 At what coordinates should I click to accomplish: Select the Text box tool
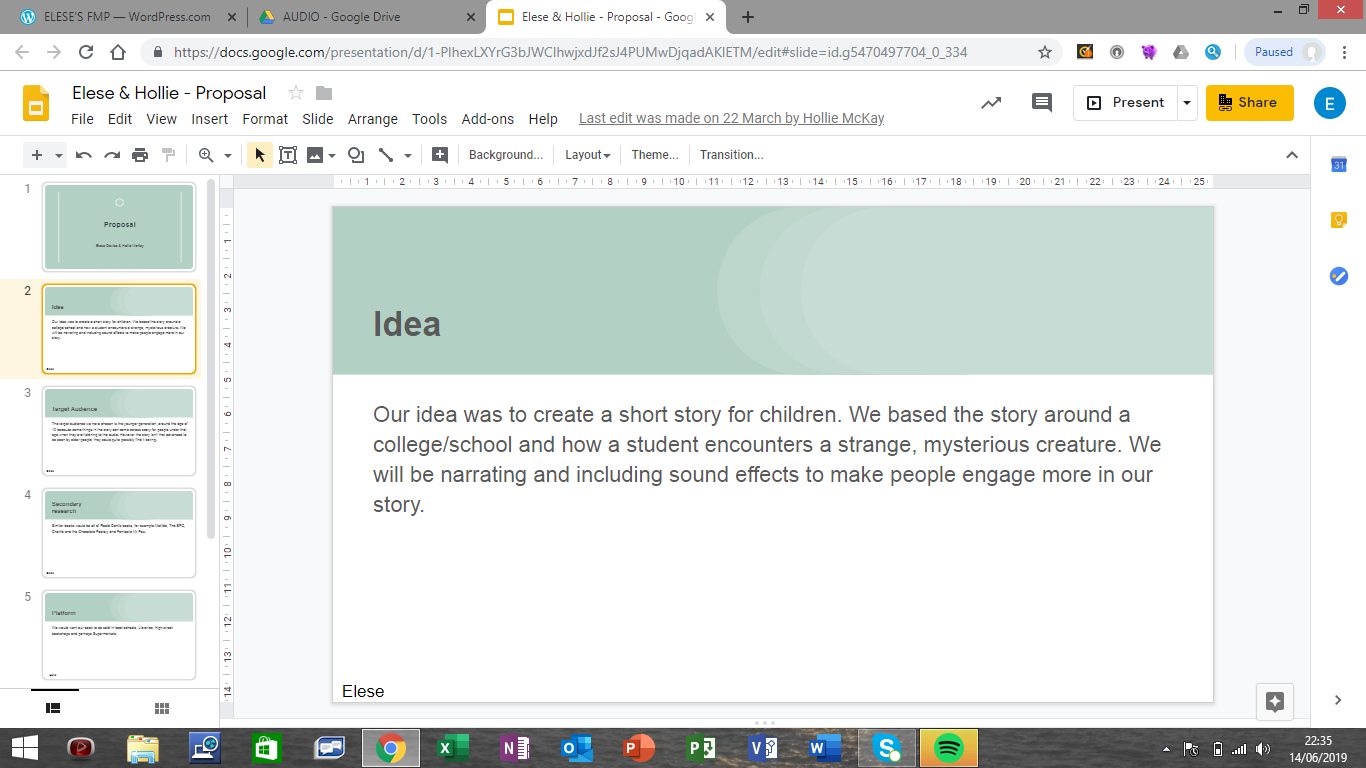click(288, 155)
